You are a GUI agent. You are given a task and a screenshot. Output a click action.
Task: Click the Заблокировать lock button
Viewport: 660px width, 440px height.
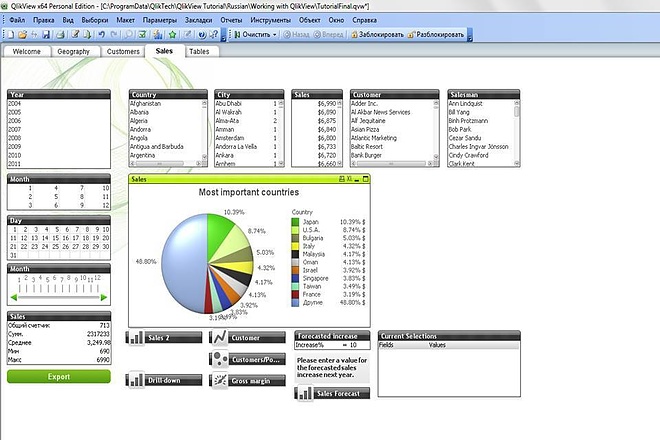(377, 35)
